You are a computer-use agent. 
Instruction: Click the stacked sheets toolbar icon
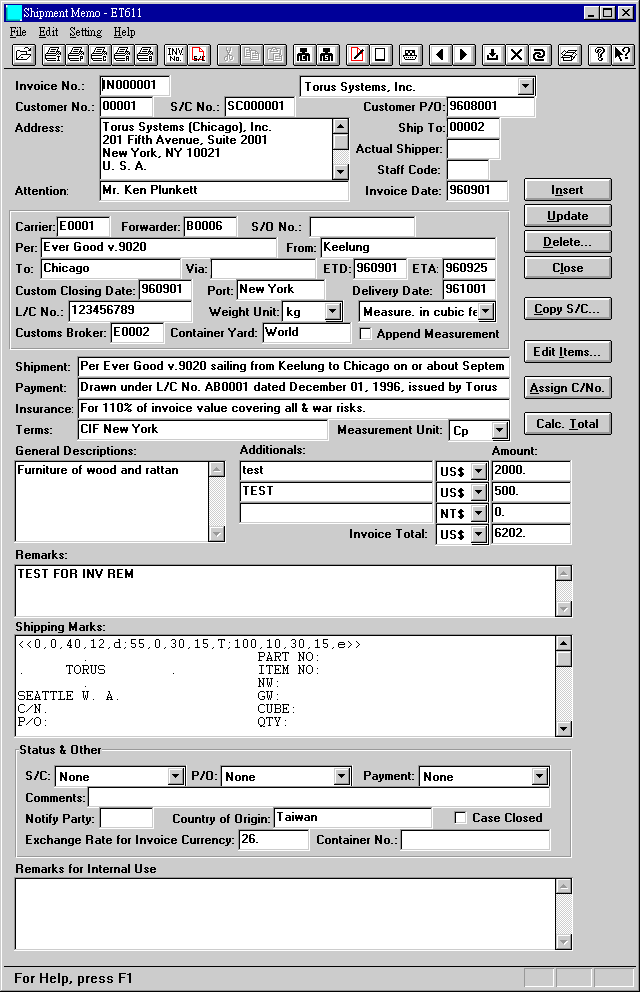click(569, 54)
